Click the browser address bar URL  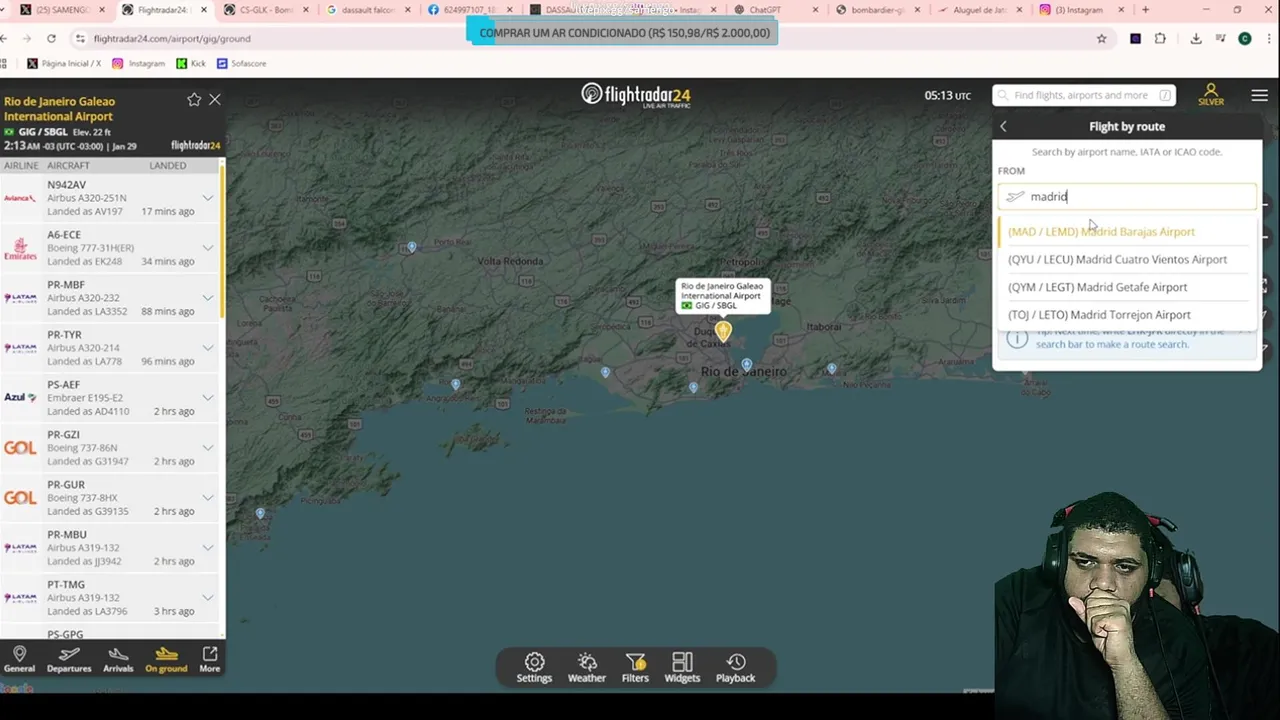[172, 39]
